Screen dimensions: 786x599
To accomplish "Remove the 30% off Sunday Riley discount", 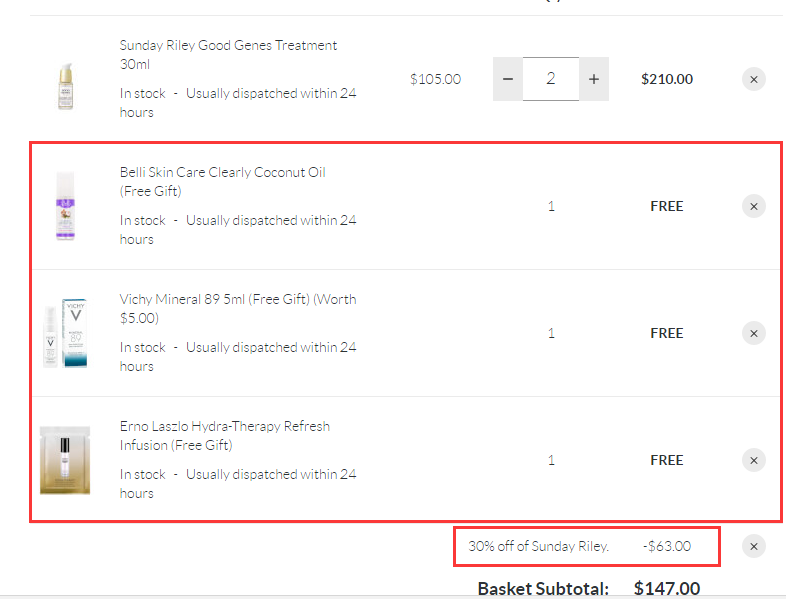I will coord(754,546).
